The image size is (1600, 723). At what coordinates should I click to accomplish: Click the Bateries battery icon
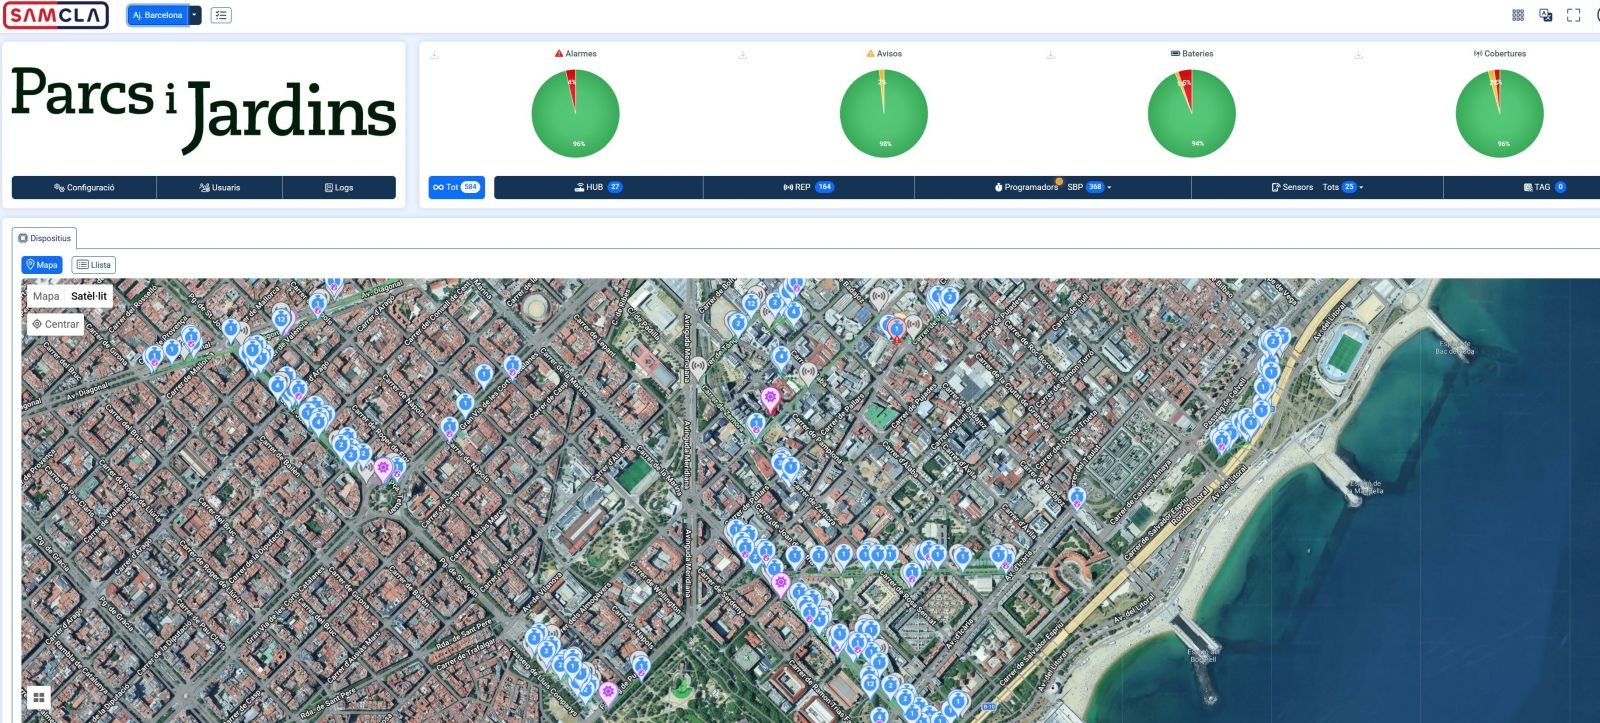[x=1175, y=53]
